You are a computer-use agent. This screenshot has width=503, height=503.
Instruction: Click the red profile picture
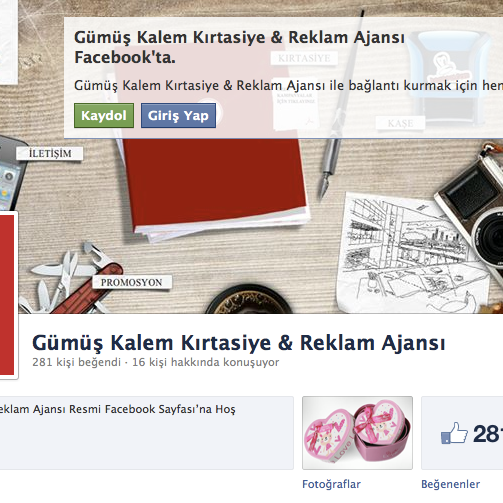click(x=7, y=295)
